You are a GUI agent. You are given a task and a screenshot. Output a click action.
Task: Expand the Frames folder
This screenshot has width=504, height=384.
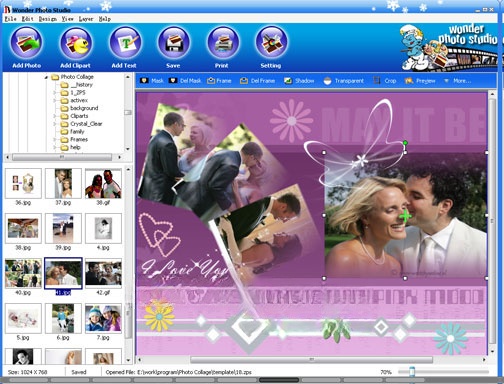pos(55,139)
